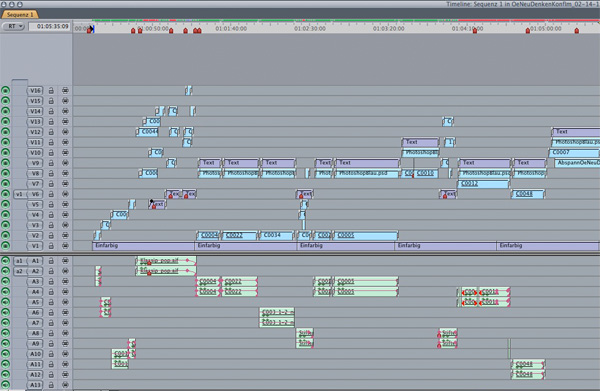Screen dimensions: 600x391
Task: Select the Text clip on track V11
Action: click(420, 142)
